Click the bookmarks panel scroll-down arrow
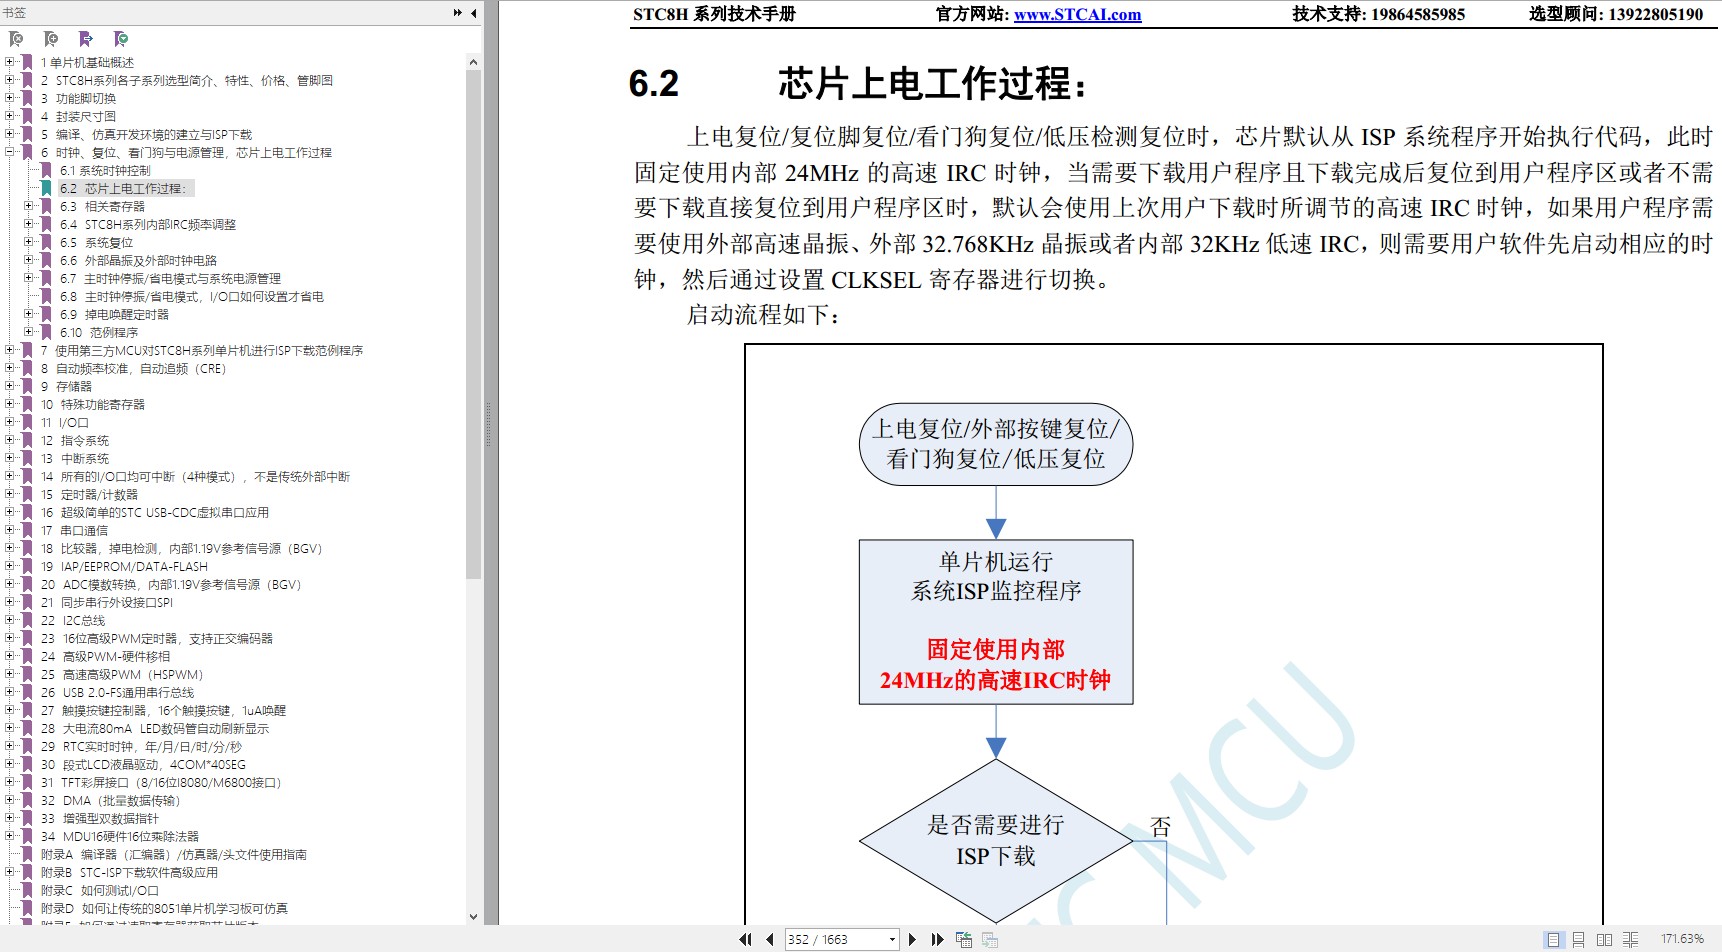The image size is (1722, 952). (x=473, y=916)
